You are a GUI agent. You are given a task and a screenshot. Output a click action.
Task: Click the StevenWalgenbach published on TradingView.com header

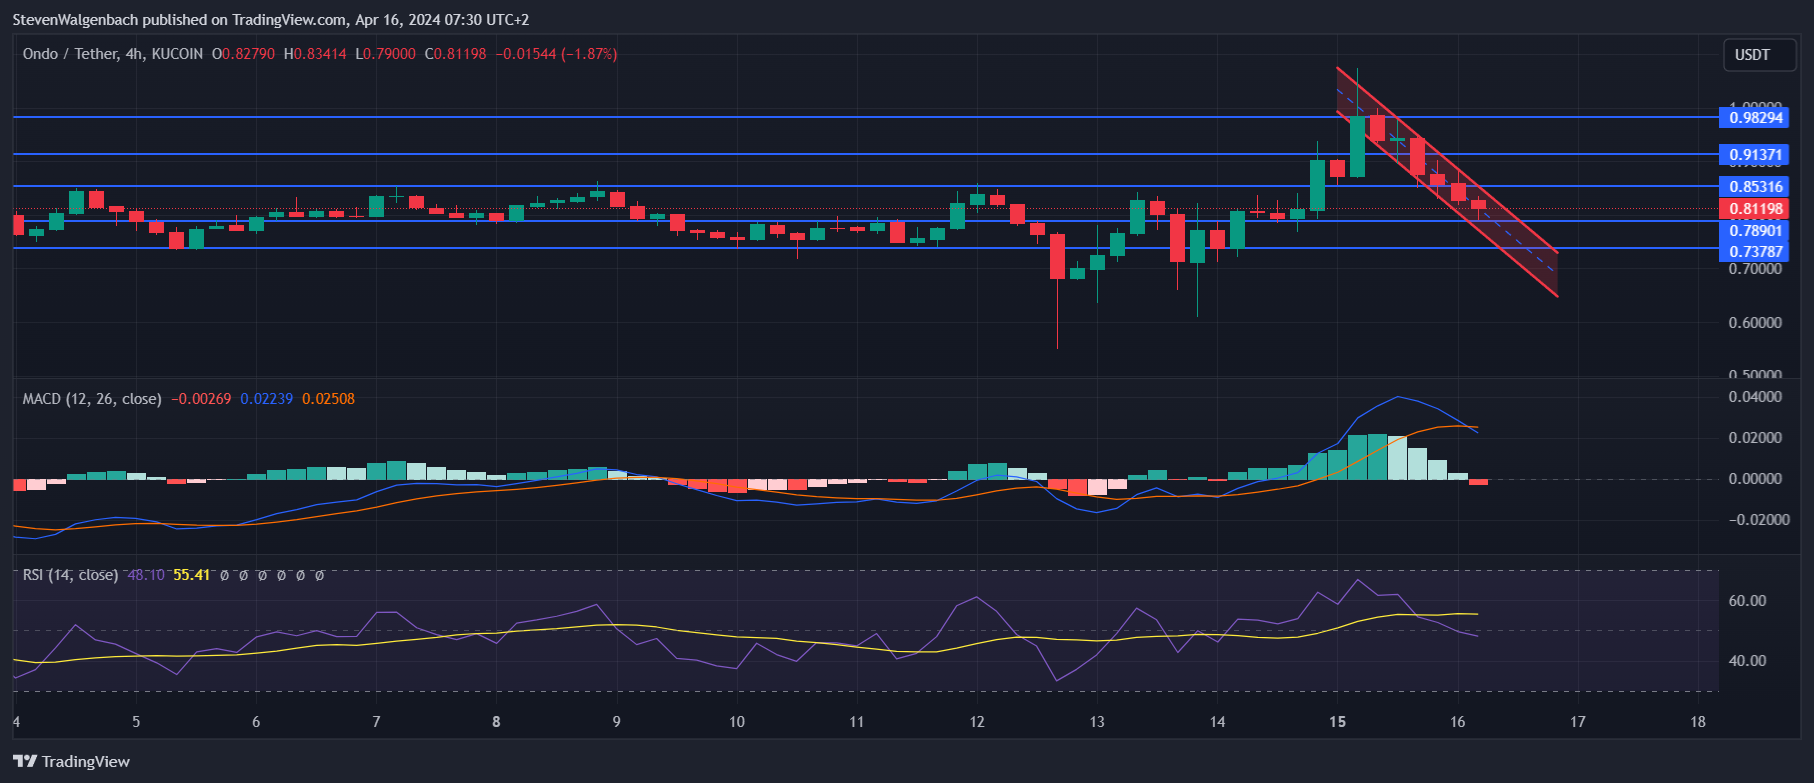(270, 20)
